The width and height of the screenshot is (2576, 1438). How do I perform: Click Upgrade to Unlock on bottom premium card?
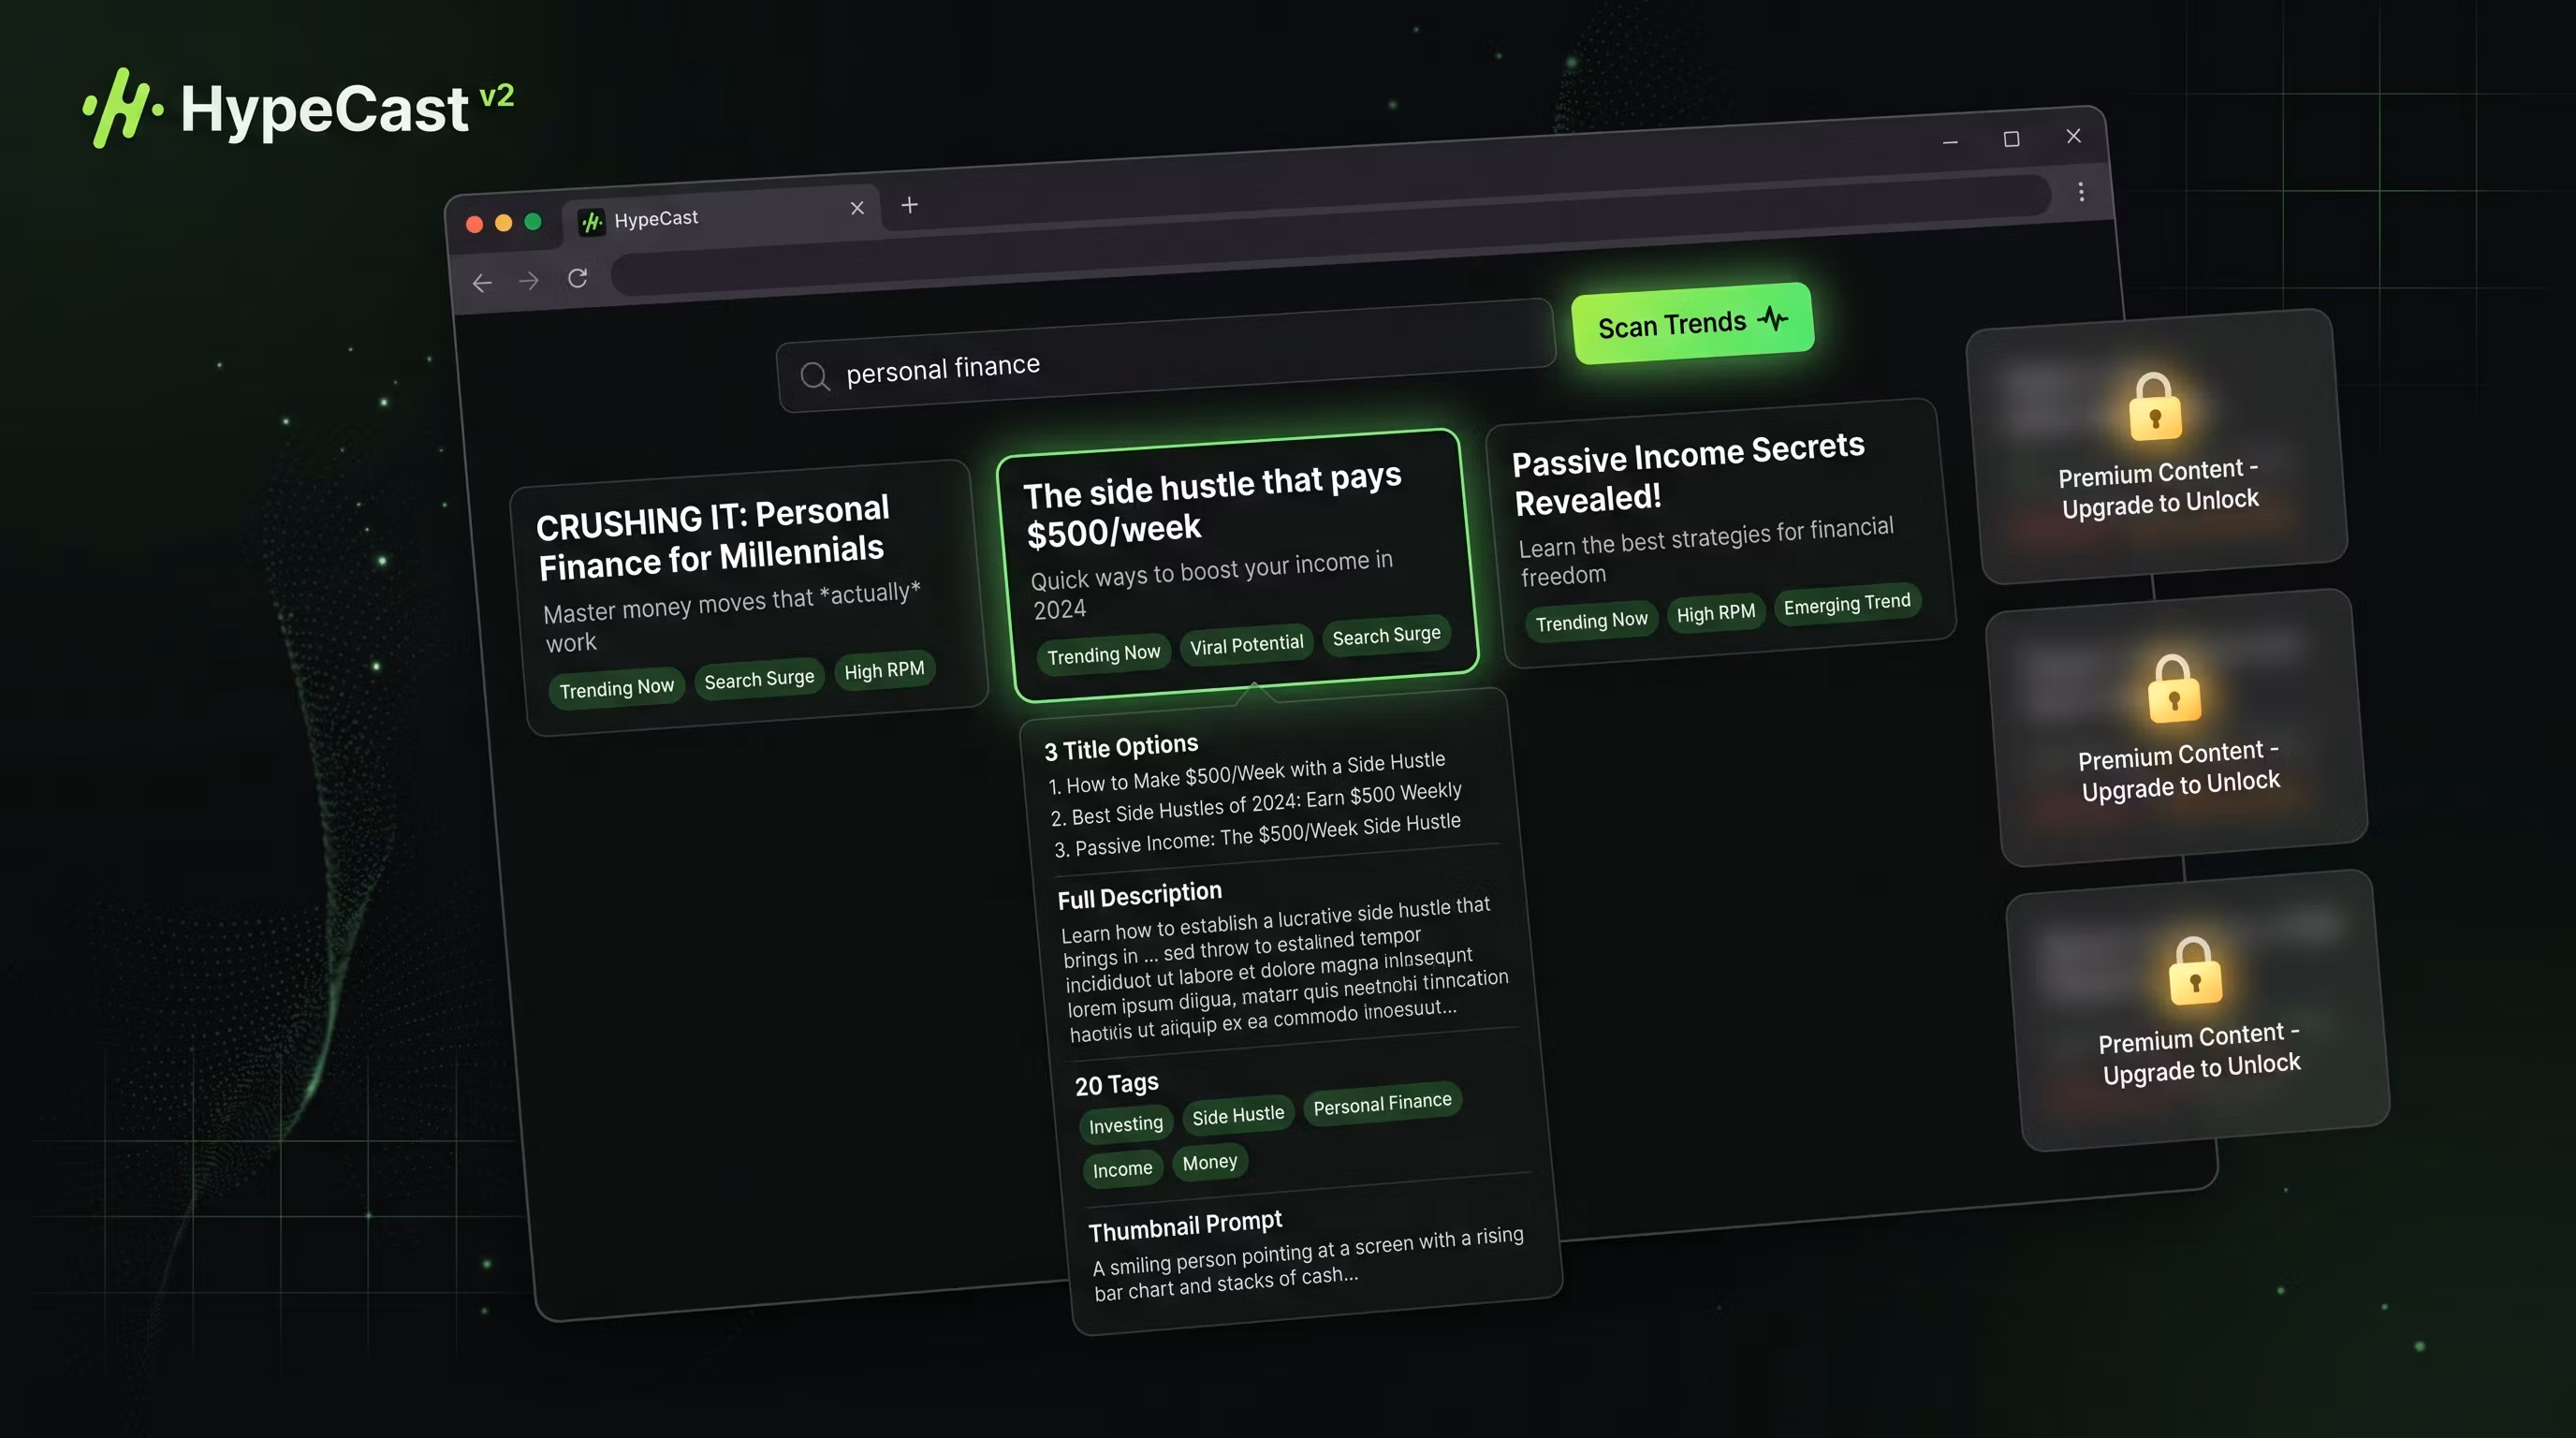pos(2202,1068)
